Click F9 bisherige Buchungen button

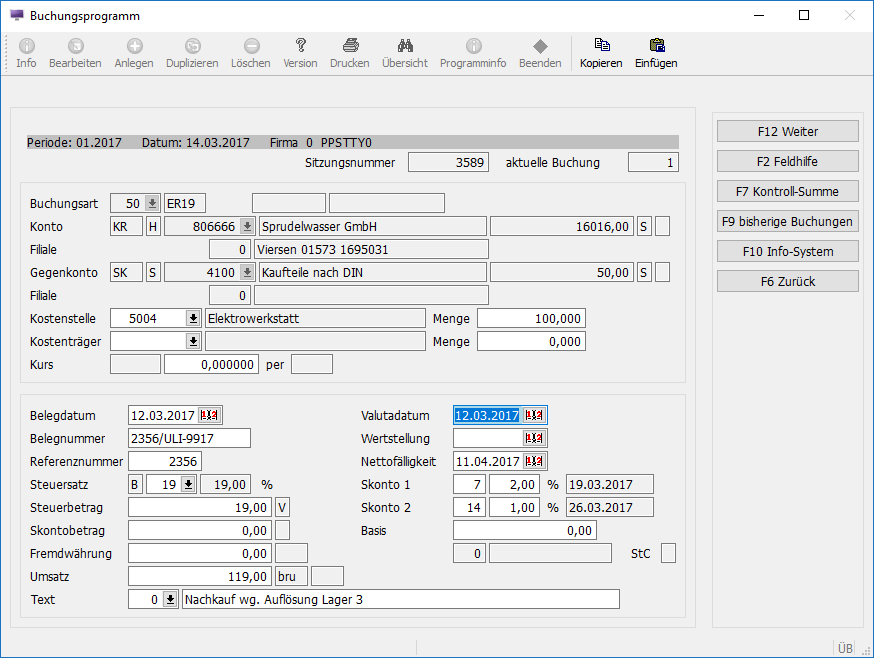(x=787, y=221)
